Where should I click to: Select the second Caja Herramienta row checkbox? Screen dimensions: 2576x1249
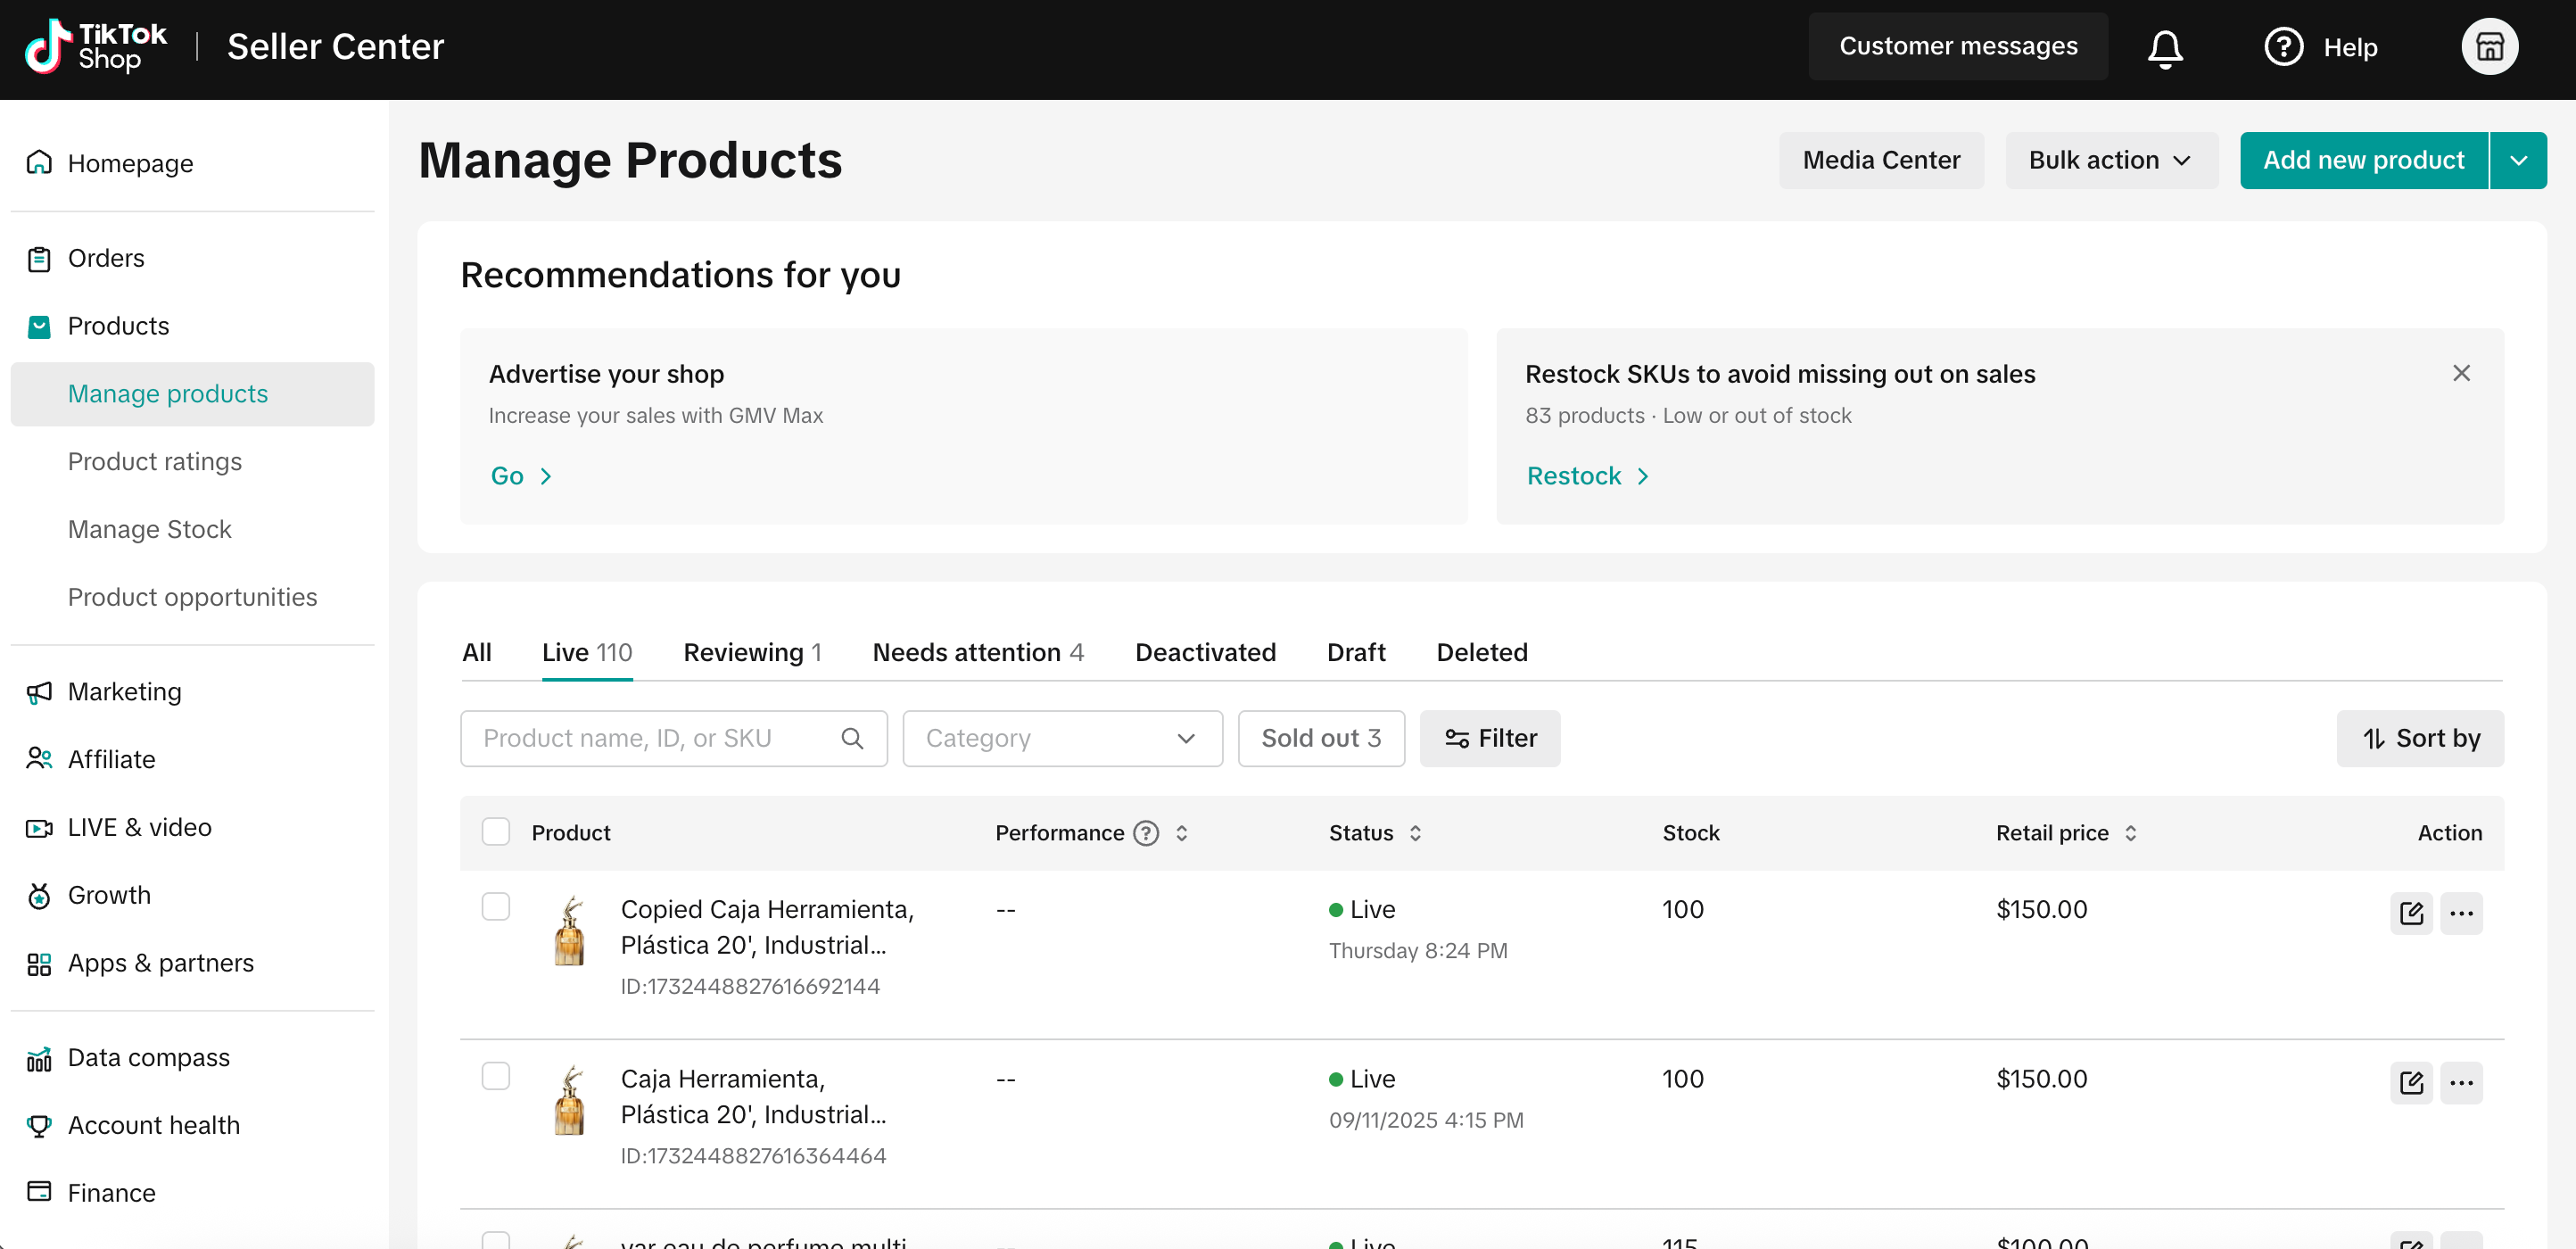(x=496, y=1076)
